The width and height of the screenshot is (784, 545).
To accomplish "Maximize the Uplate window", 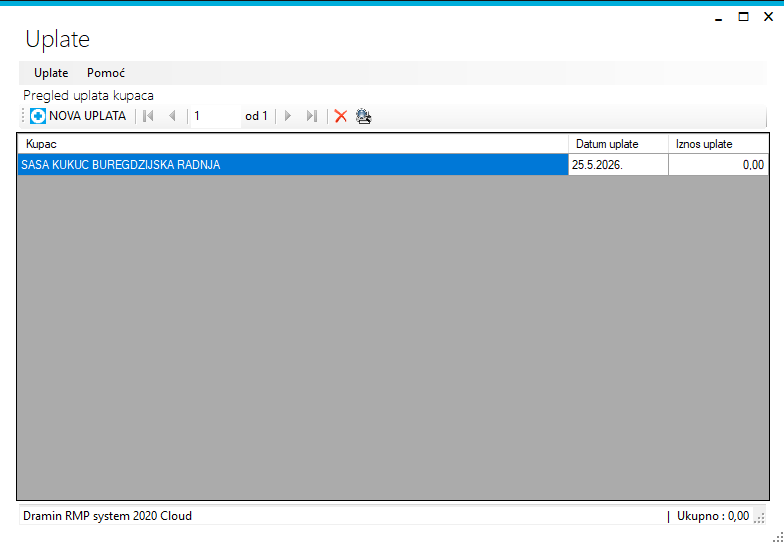I will [x=744, y=17].
